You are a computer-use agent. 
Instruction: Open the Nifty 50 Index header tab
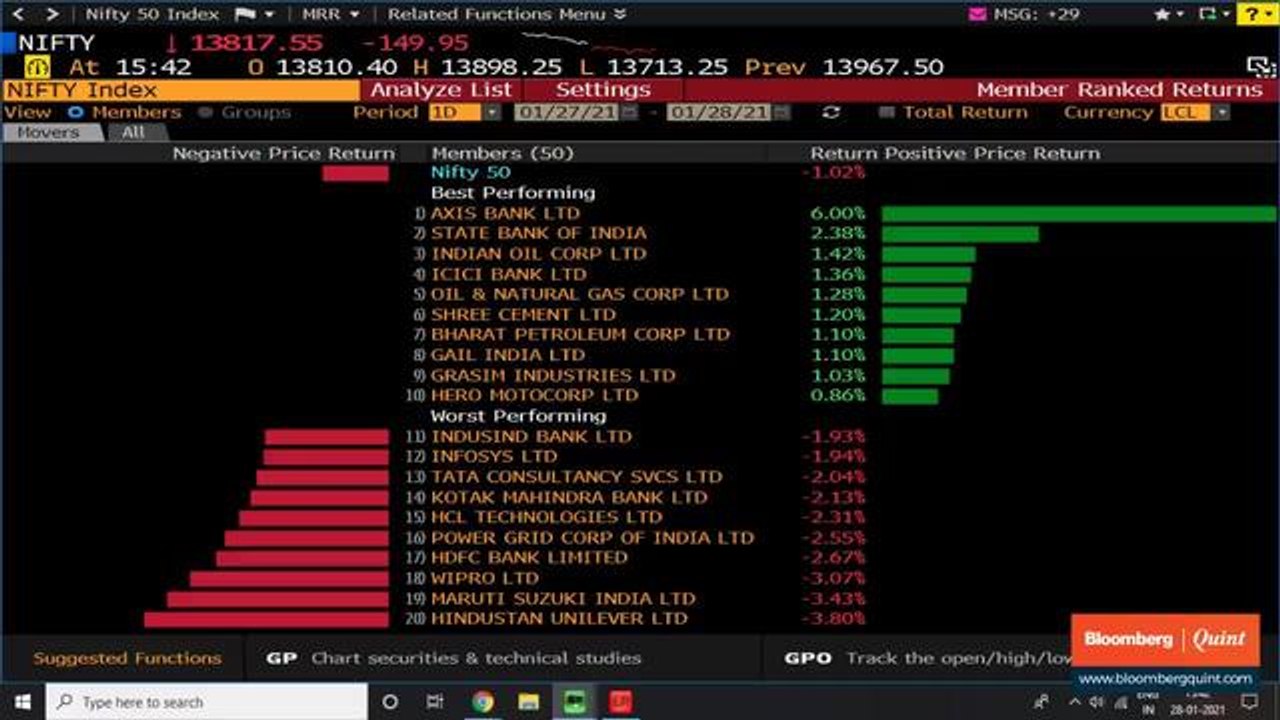(x=152, y=14)
